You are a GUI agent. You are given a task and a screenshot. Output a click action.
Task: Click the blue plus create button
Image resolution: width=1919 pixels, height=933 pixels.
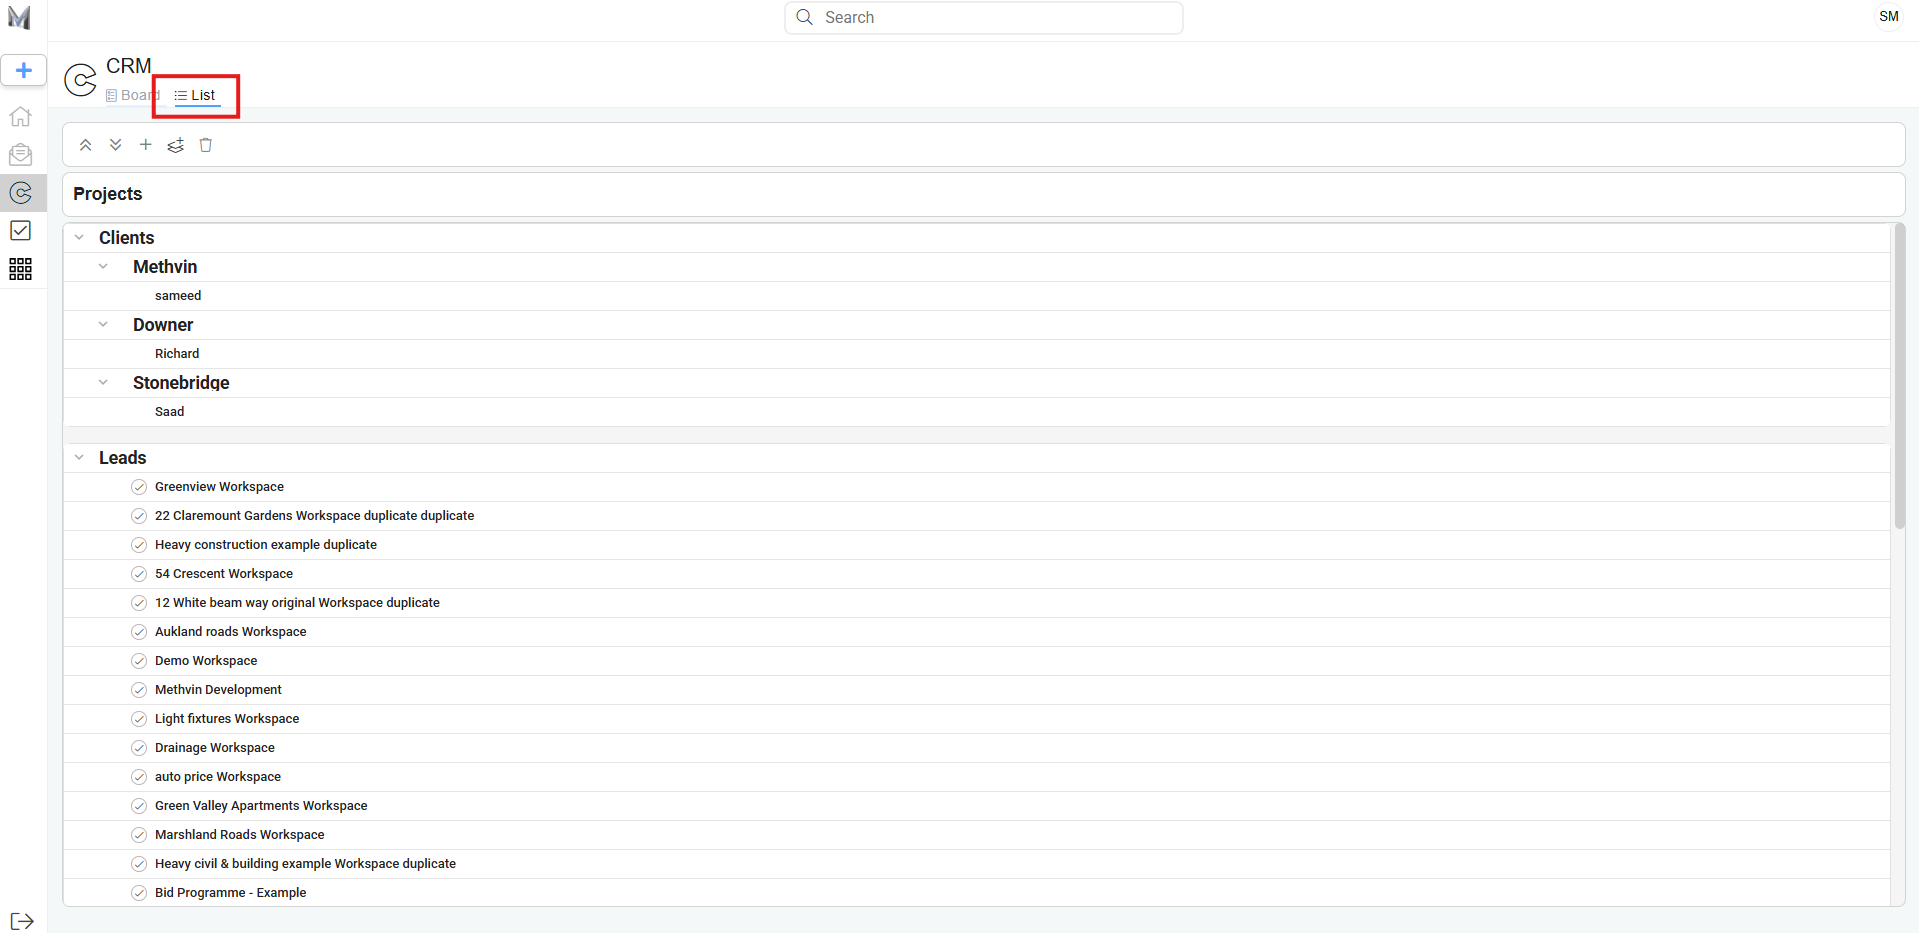pos(24,70)
